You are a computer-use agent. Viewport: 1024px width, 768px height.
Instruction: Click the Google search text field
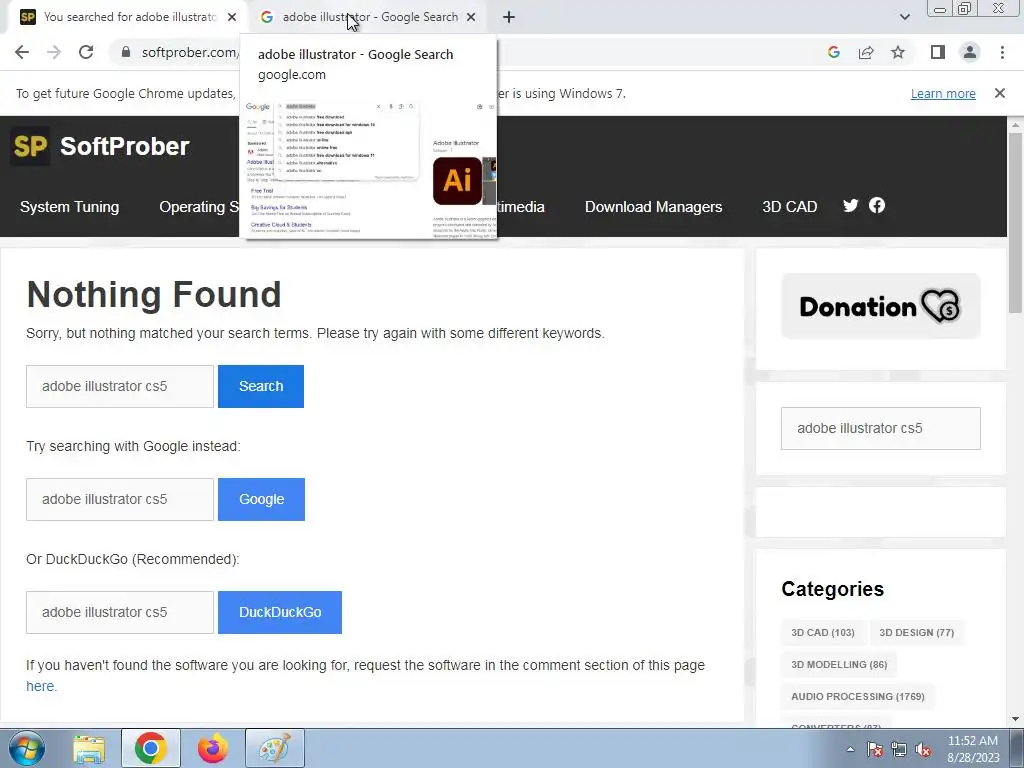(x=120, y=500)
